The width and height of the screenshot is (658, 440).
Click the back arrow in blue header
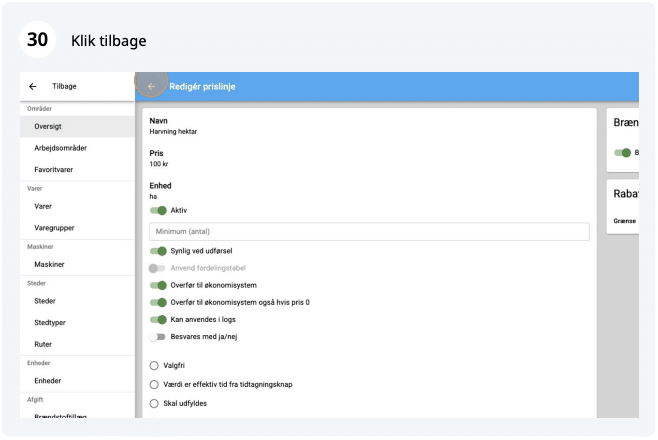[151, 87]
